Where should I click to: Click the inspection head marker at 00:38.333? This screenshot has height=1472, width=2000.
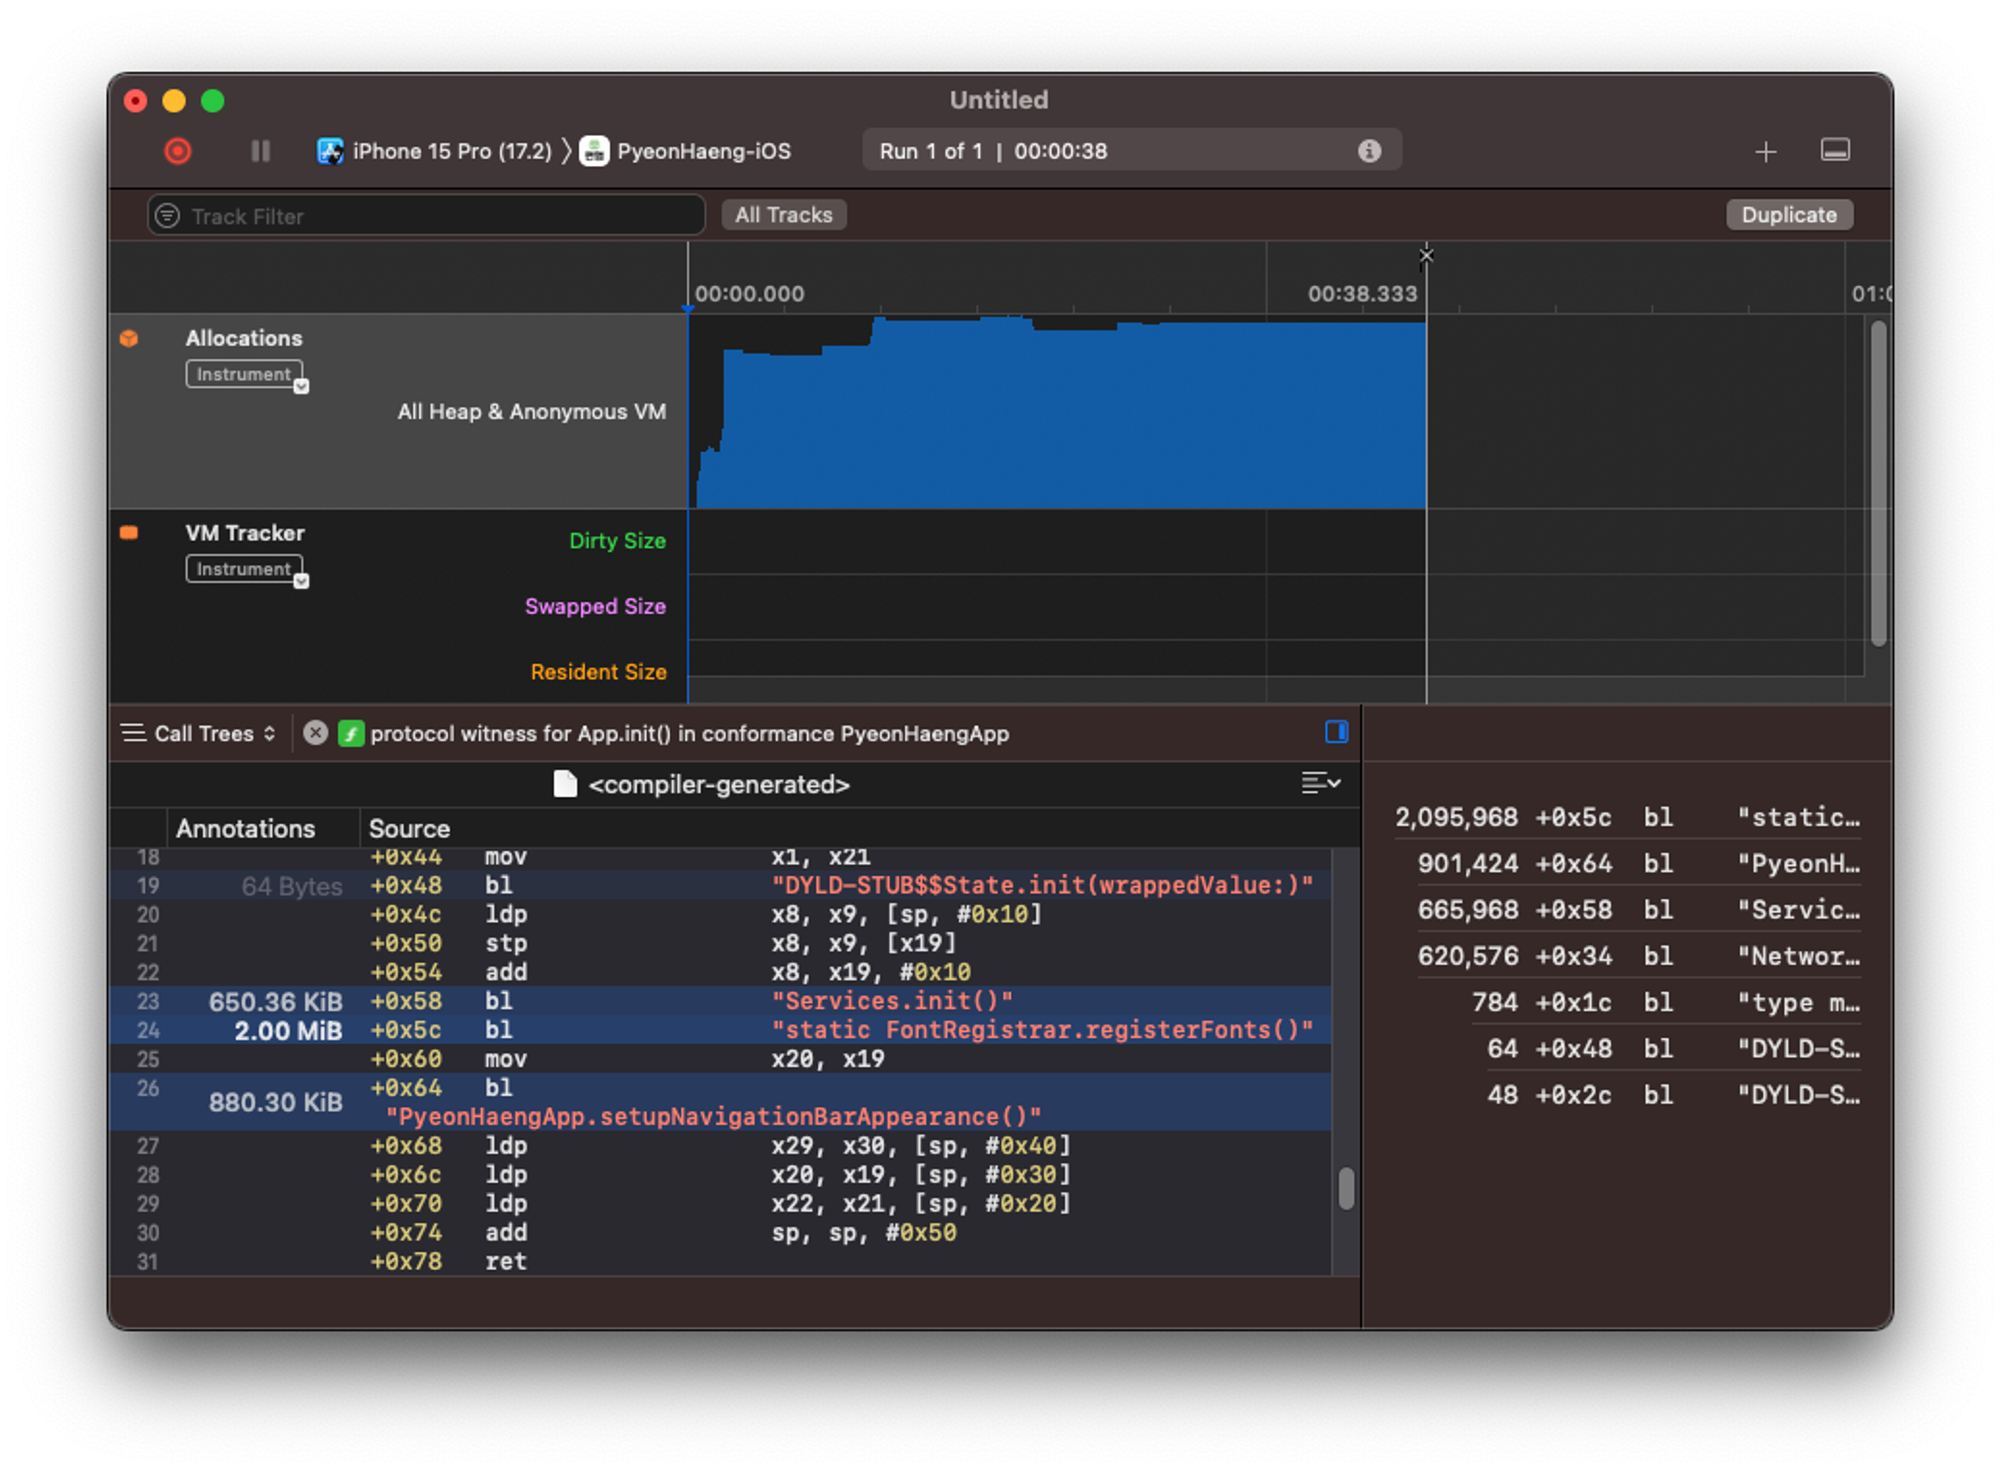point(1426,256)
